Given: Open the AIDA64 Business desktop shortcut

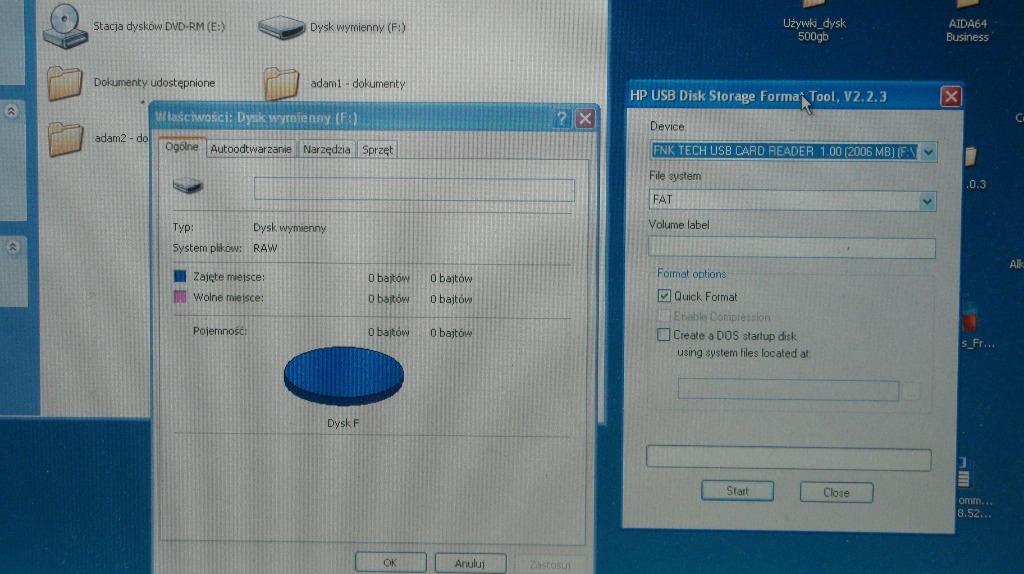Looking at the screenshot, I should [x=967, y=24].
